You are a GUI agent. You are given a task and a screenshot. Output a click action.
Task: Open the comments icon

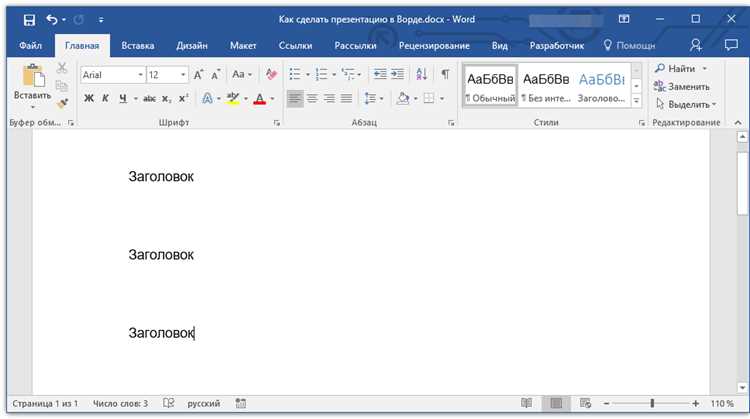[731, 45]
